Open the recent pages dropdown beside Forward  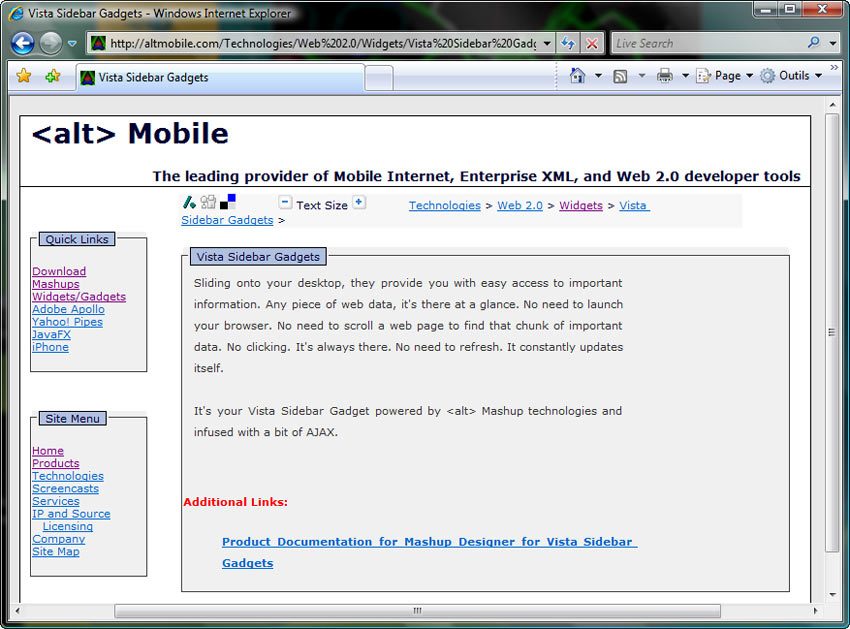pos(72,43)
